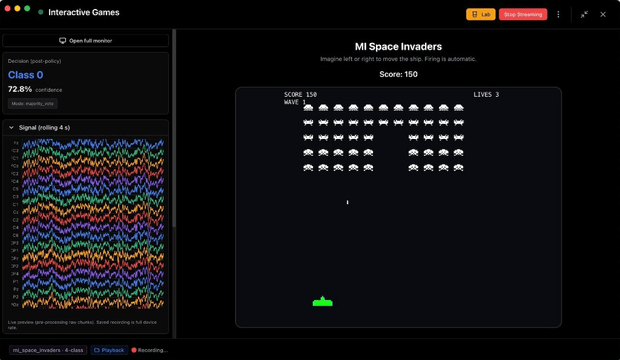Click the in-game 'WAVE 1' text

point(295,102)
